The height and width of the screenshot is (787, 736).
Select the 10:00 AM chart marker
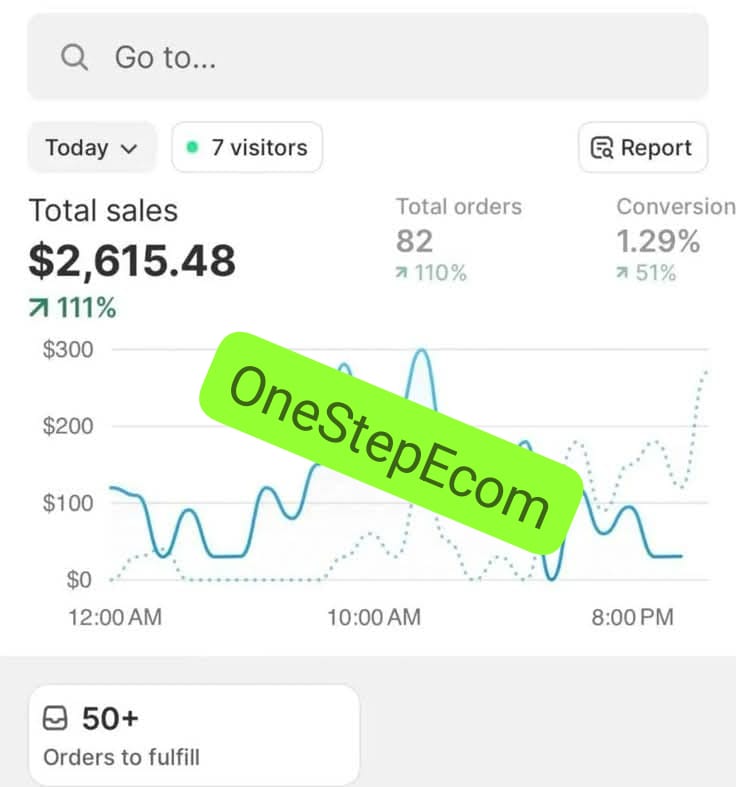click(374, 617)
